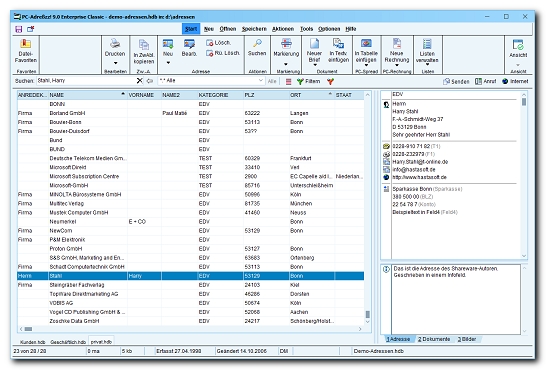Screen dimensions: 546x370
Task: Click In Textv. einfügen icon
Action: 338,44
